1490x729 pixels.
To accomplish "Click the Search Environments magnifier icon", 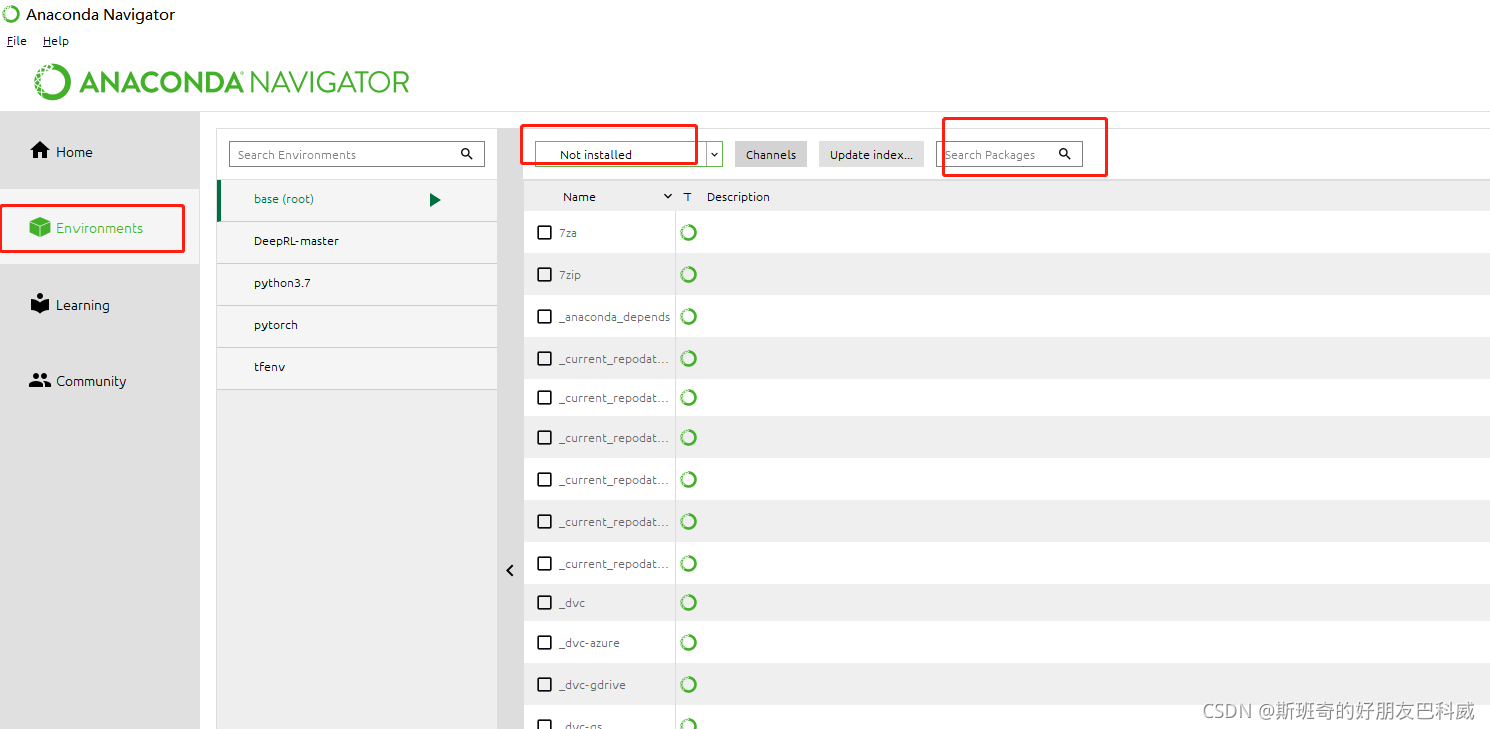I will (x=466, y=154).
